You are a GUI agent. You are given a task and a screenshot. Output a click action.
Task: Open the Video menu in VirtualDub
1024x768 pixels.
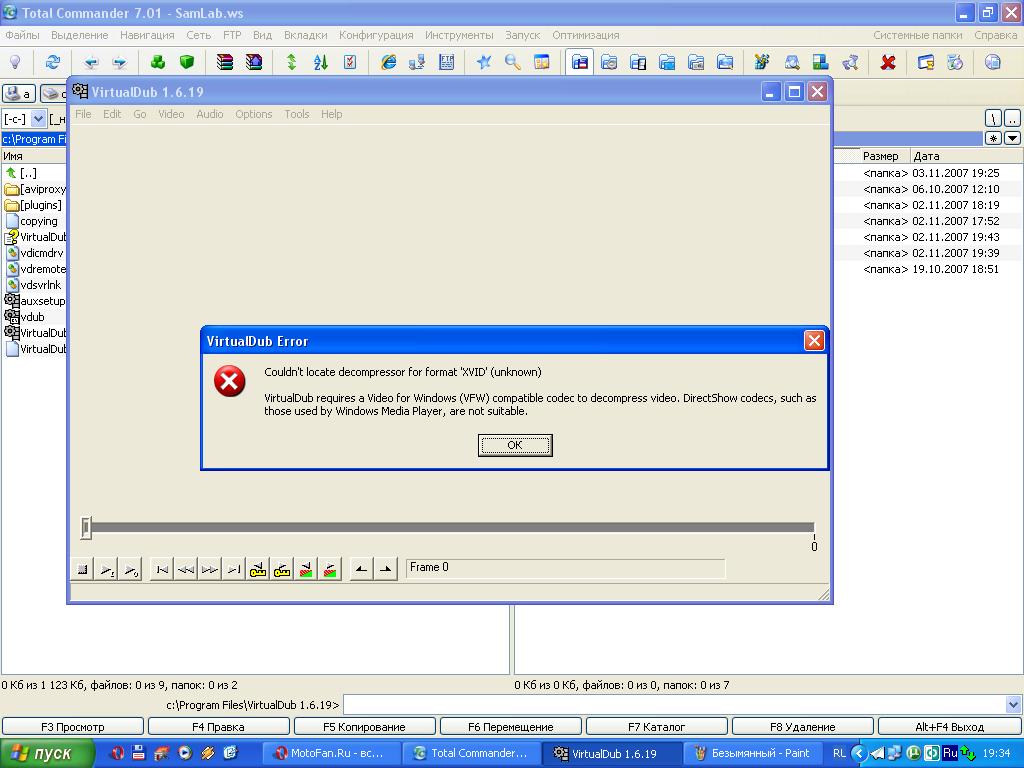pos(171,114)
